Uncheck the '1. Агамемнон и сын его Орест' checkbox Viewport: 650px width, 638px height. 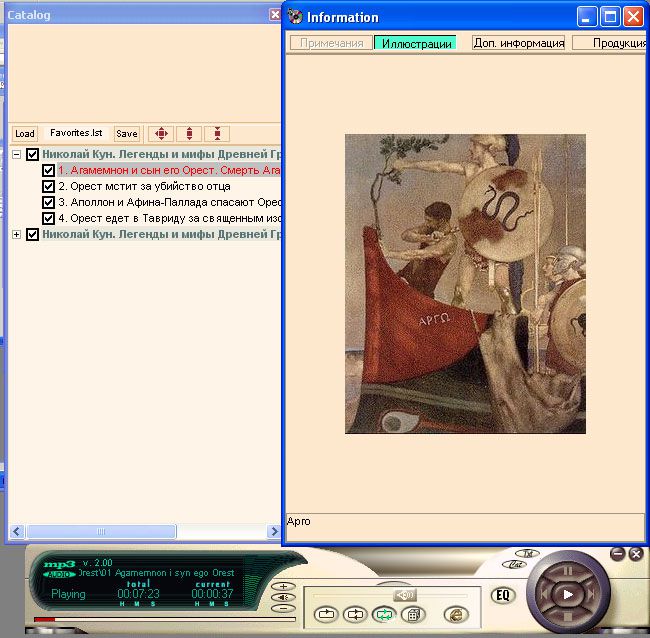[x=48, y=171]
